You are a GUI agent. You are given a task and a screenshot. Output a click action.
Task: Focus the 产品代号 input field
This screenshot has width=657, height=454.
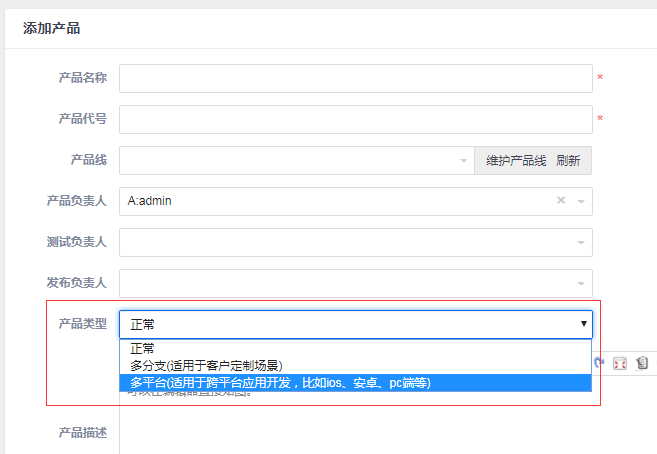[356, 119]
